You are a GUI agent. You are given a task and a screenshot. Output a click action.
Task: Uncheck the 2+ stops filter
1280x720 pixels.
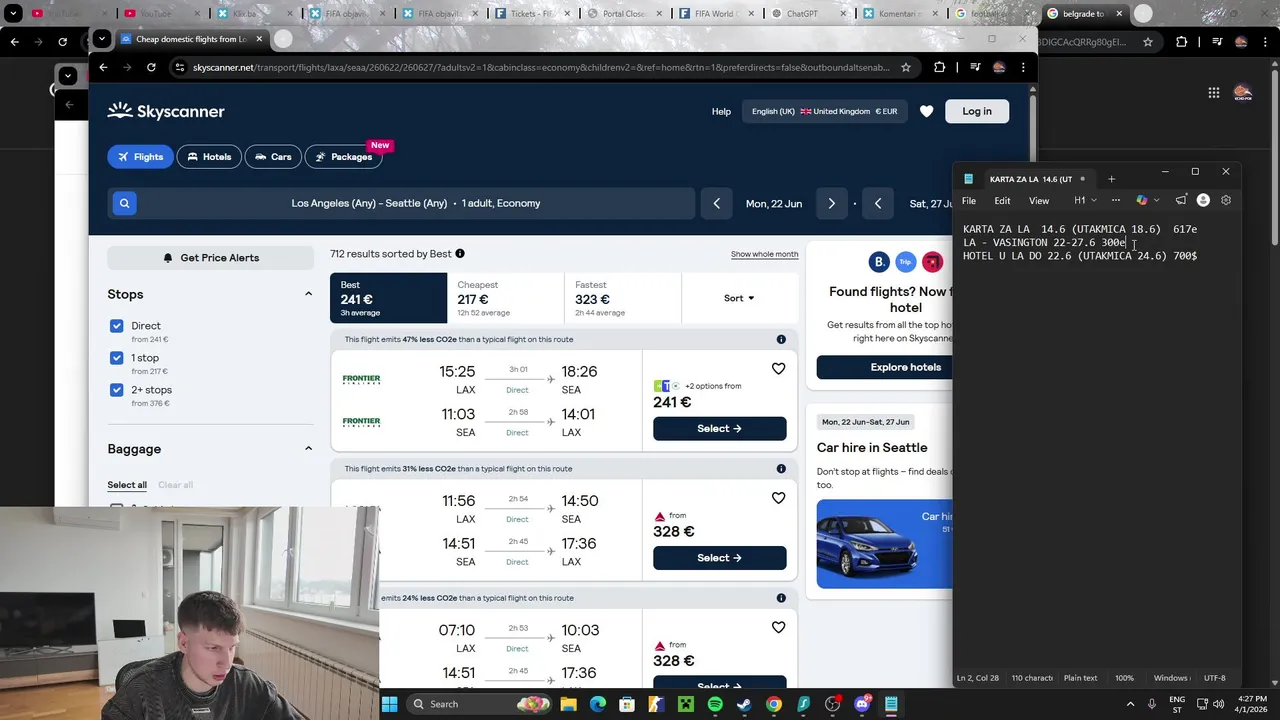pyautogui.click(x=117, y=390)
